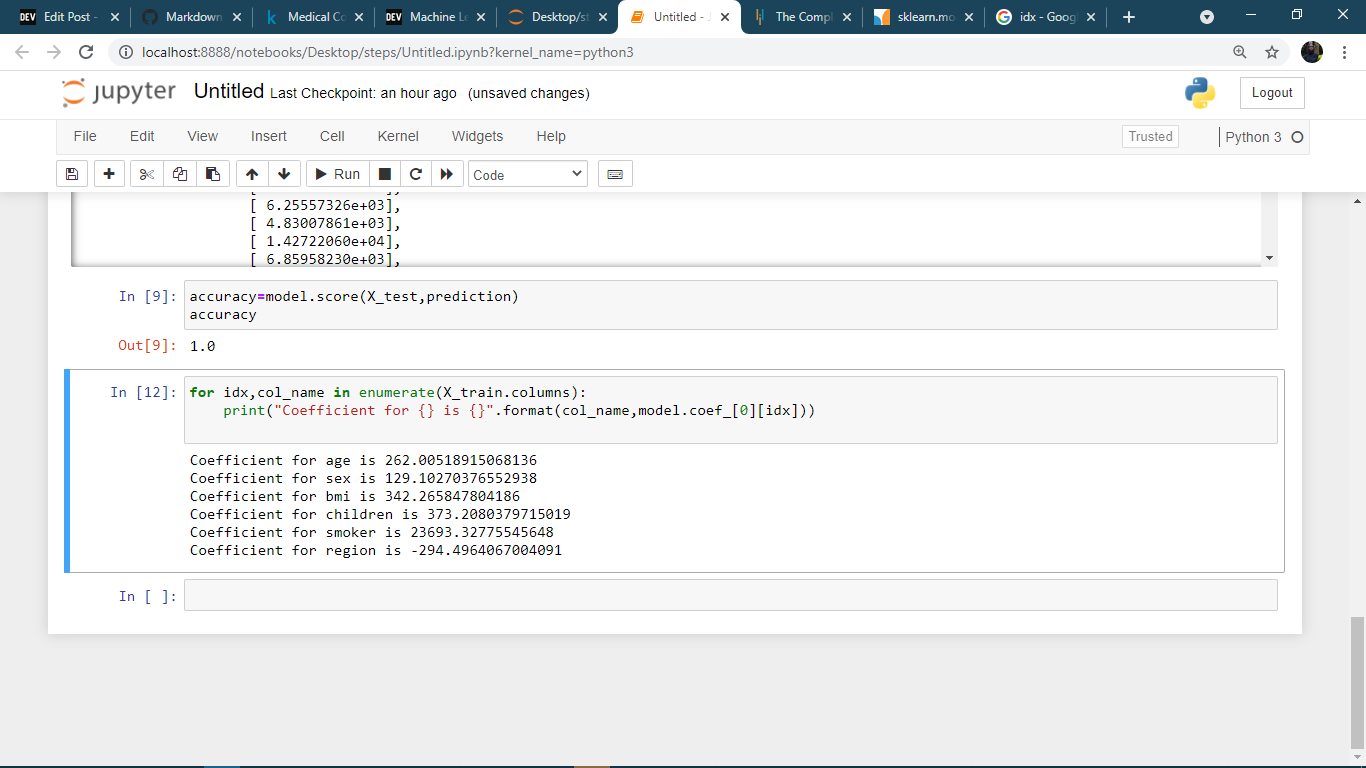The height and width of the screenshot is (768, 1366).
Task: Click the zoom magnifier icon in address bar
Action: click(1240, 52)
